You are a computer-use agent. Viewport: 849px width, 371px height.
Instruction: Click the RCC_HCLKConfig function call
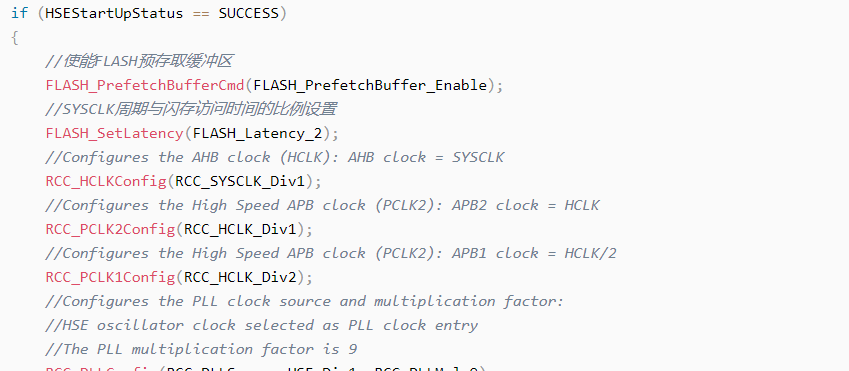tap(106, 181)
